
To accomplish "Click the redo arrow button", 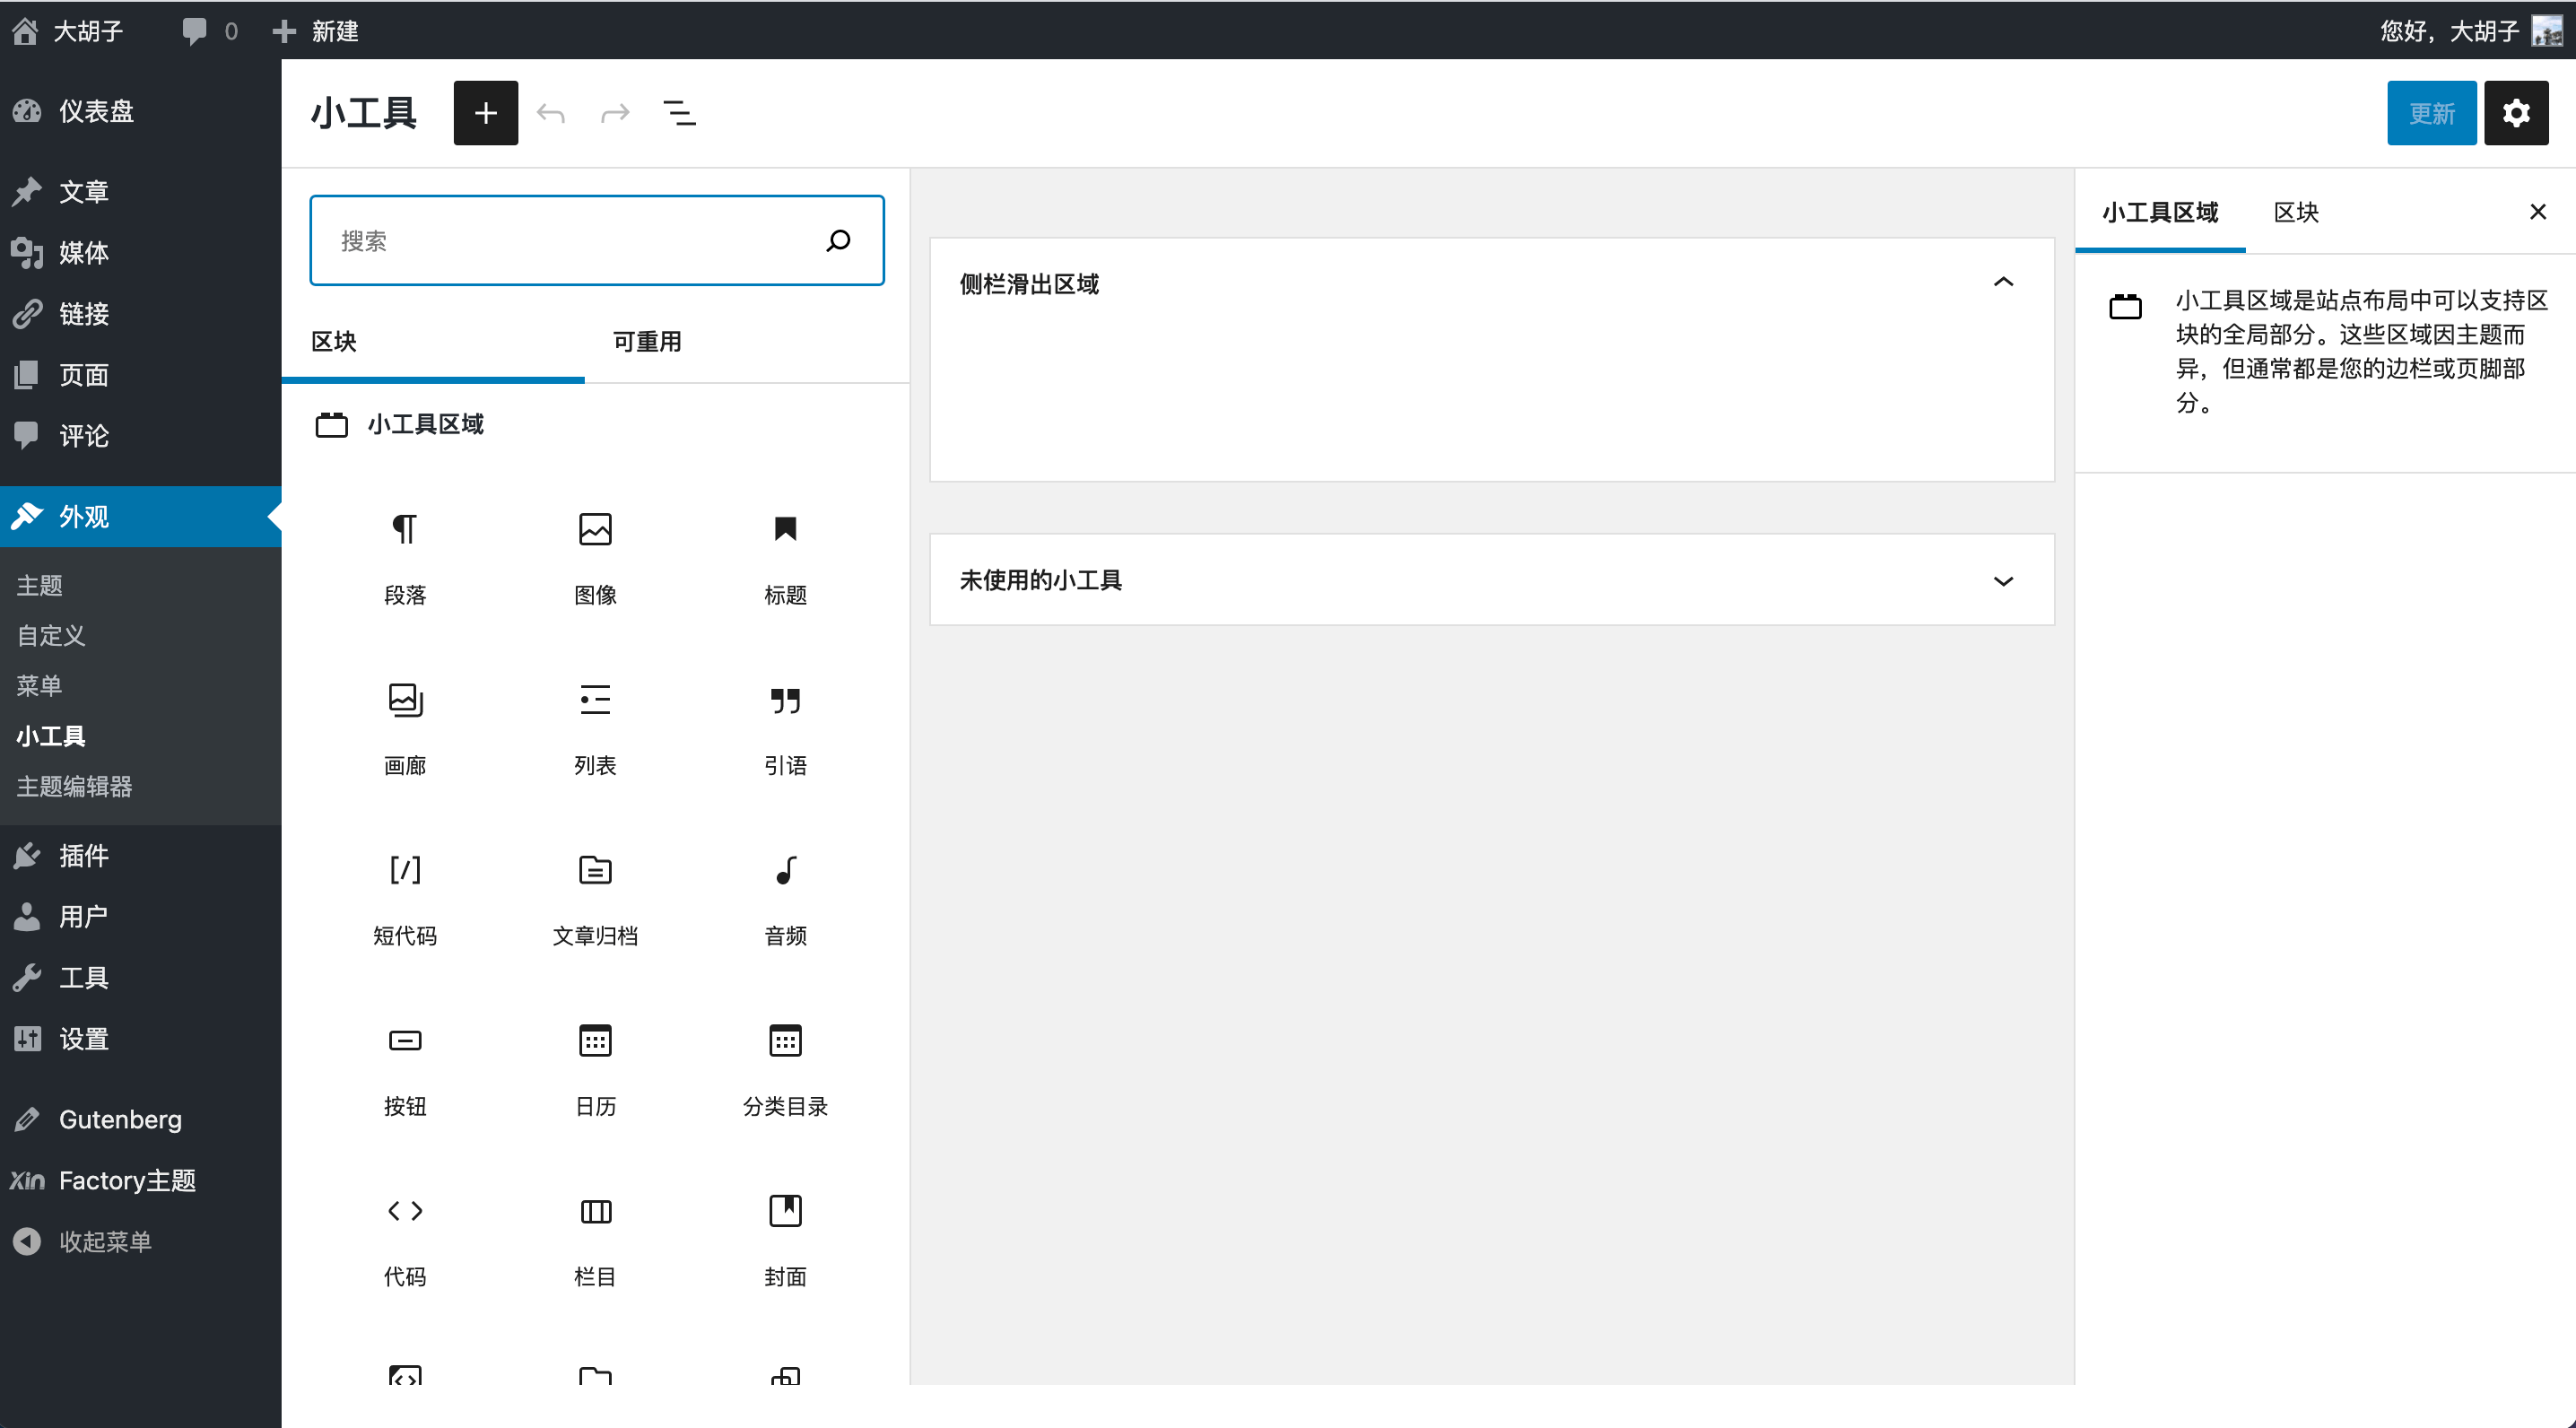I will 612,112.
